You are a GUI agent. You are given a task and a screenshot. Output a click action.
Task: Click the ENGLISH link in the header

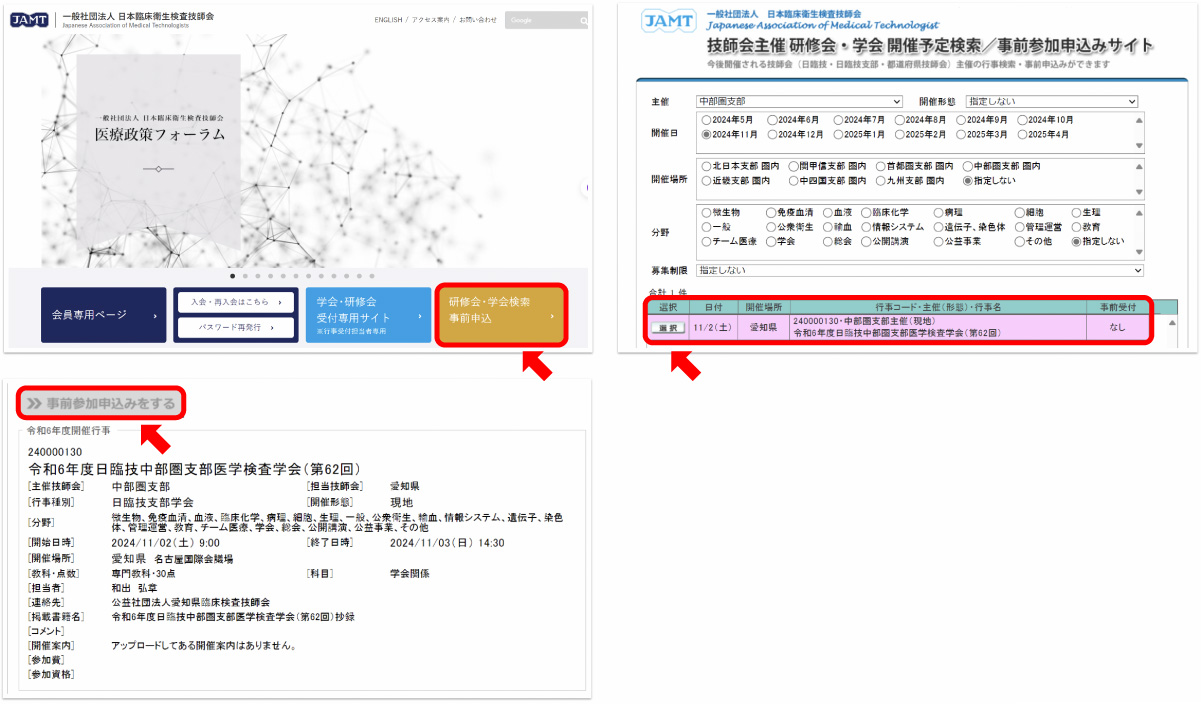(389, 20)
